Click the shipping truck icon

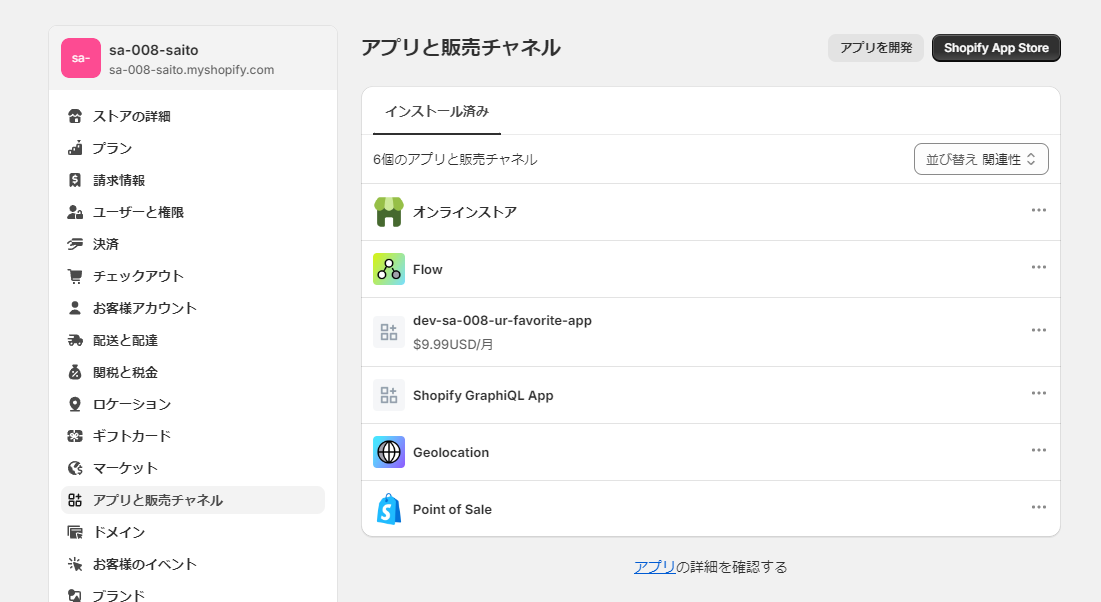click(75, 340)
